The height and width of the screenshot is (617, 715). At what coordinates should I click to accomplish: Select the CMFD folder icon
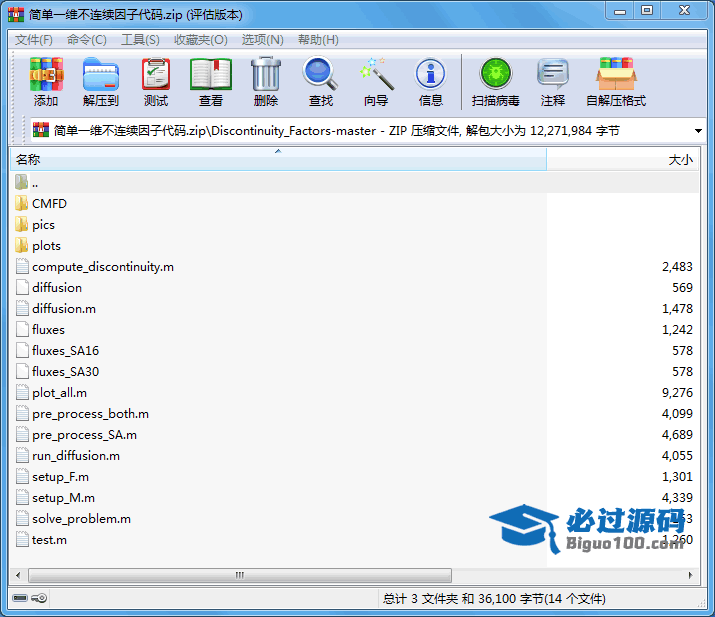pos(21,203)
